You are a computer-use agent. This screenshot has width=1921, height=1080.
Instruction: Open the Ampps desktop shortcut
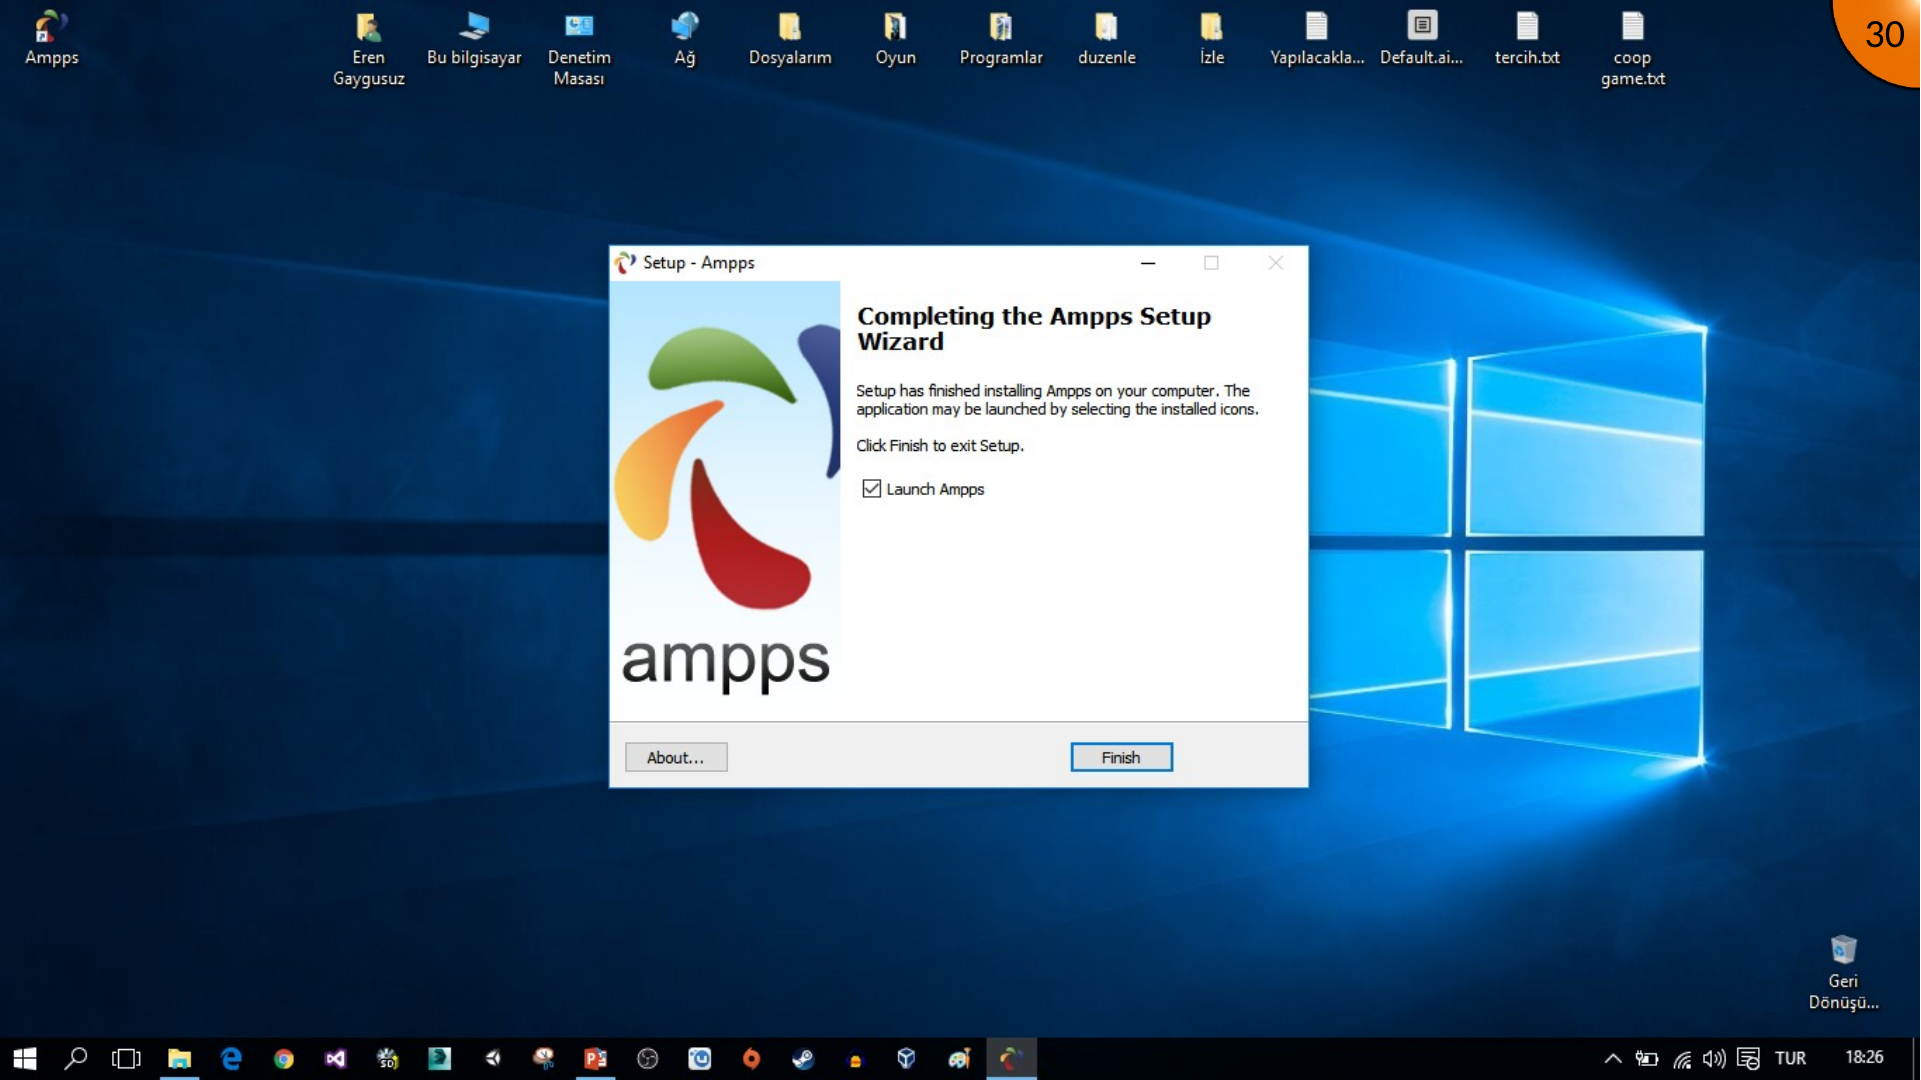tap(51, 39)
